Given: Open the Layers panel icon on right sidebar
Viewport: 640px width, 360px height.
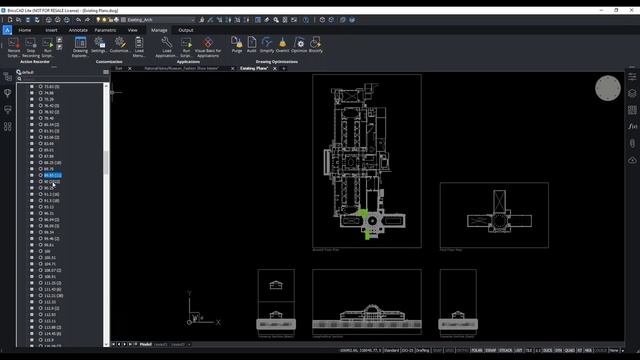Looking at the screenshot, I should [632, 93].
